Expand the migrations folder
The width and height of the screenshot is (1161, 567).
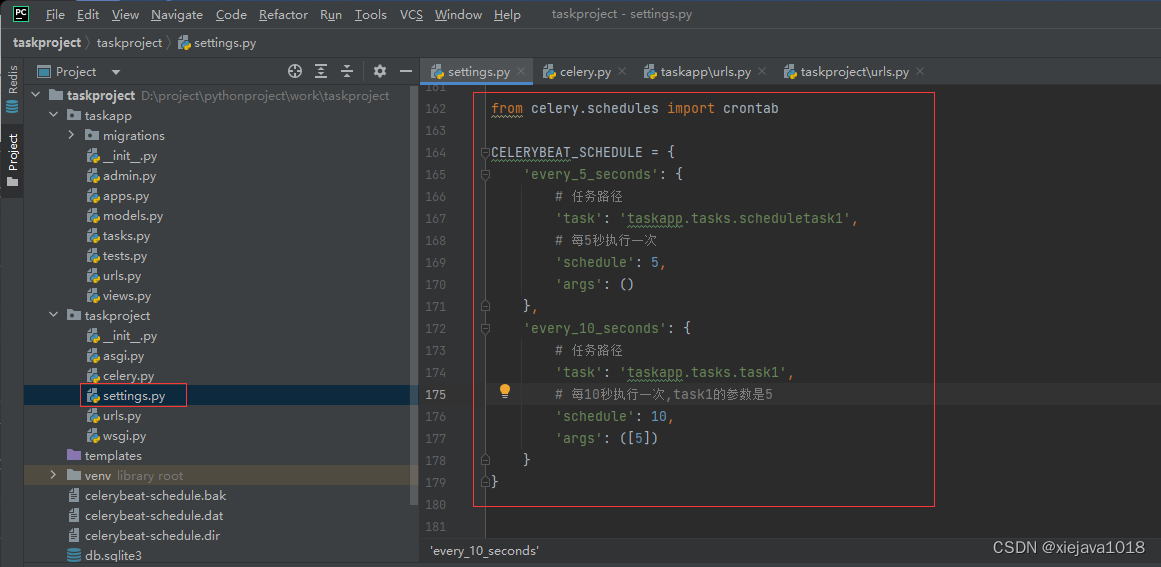coord(72,135)
